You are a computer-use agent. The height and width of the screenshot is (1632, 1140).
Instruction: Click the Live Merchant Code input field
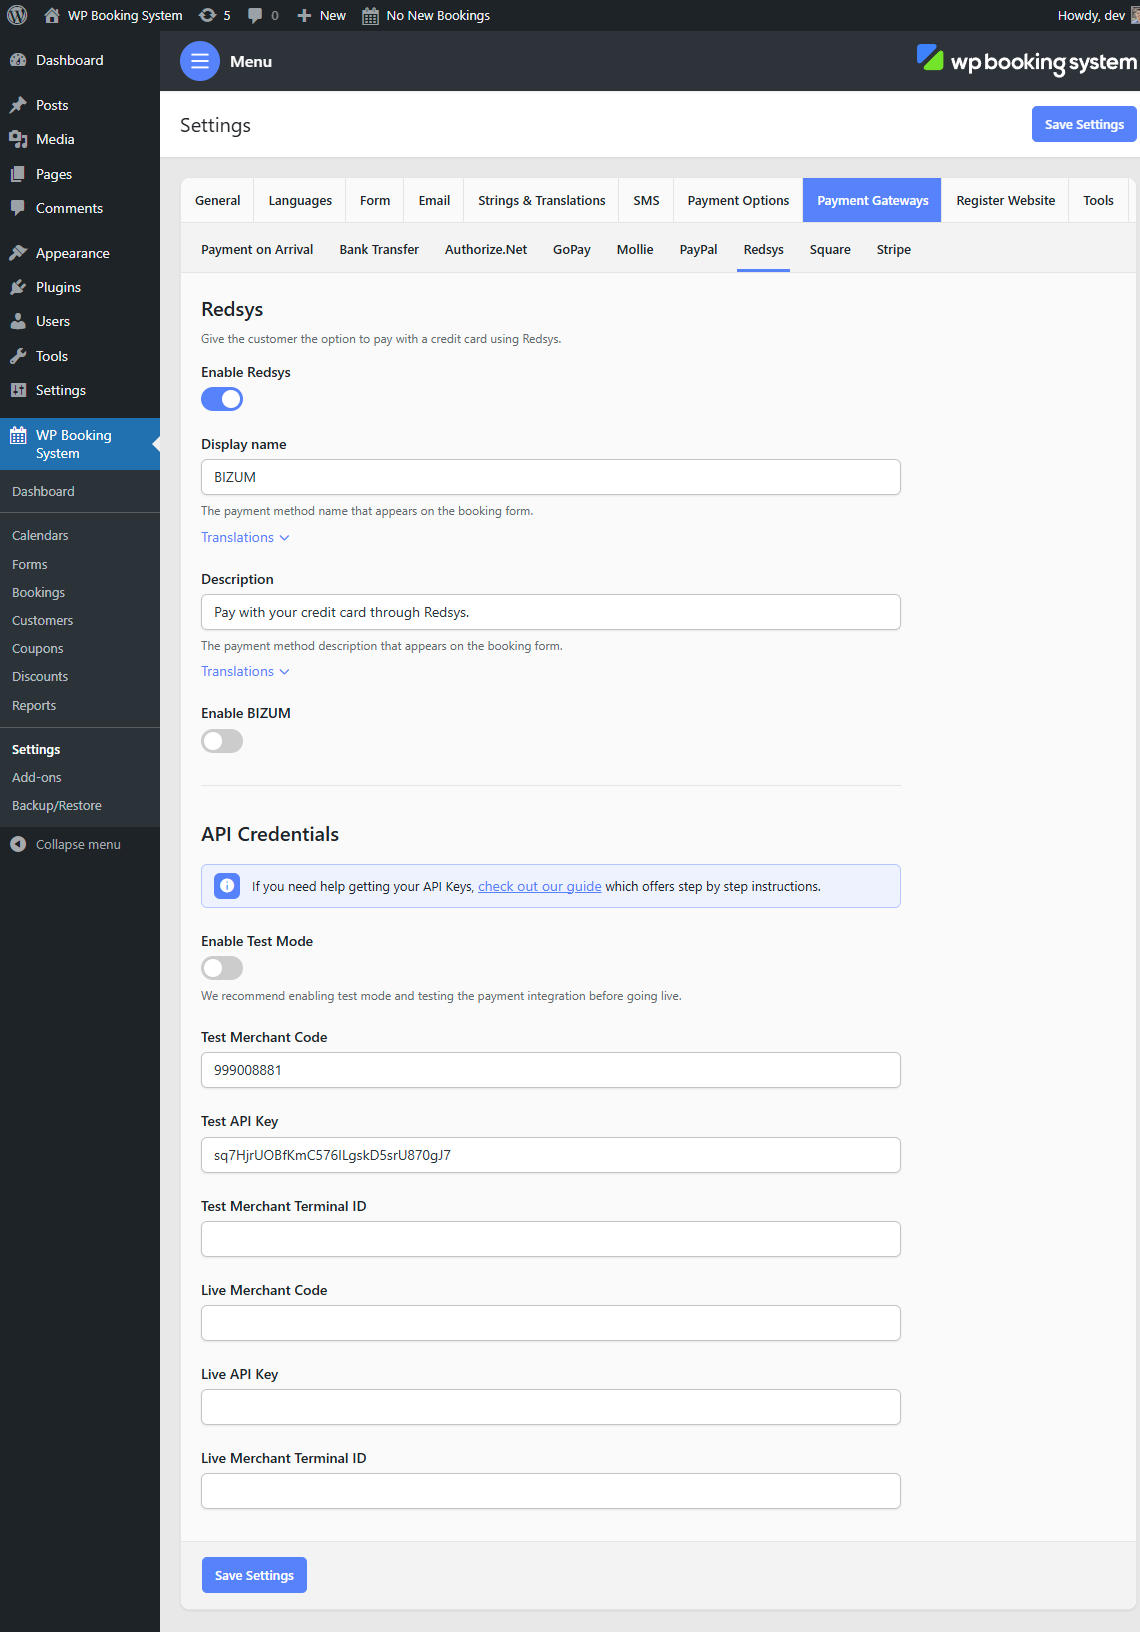coord(551,1323)
